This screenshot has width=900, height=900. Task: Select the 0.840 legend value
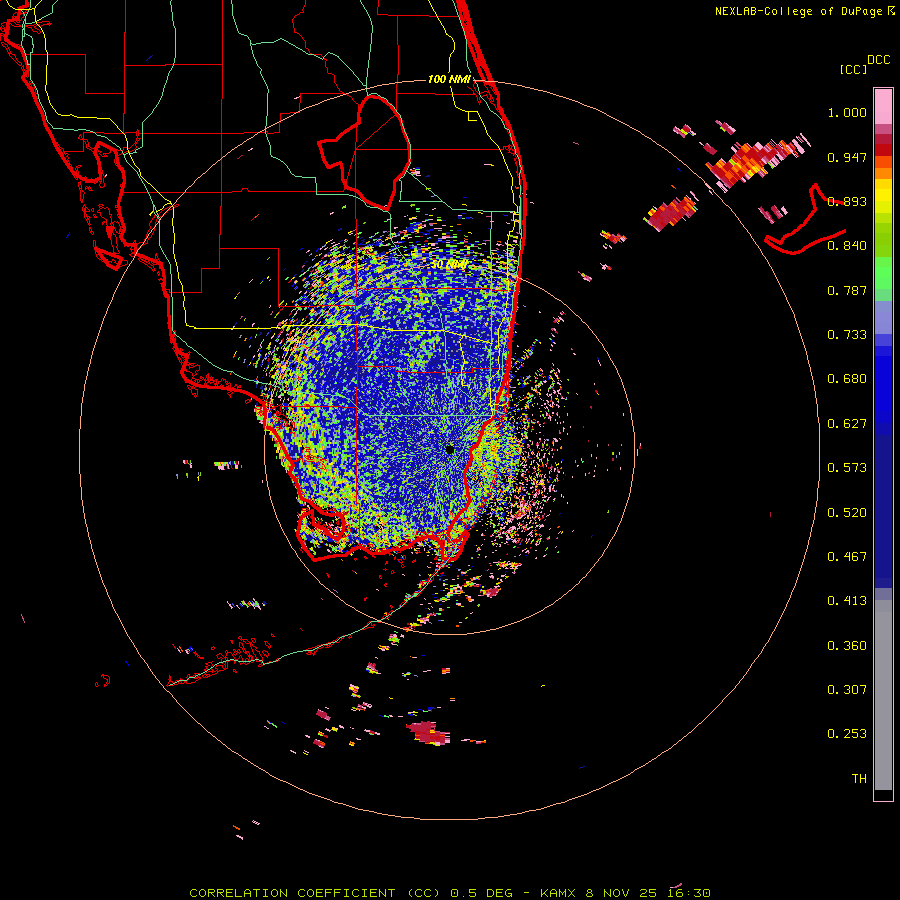pos(847,246)
